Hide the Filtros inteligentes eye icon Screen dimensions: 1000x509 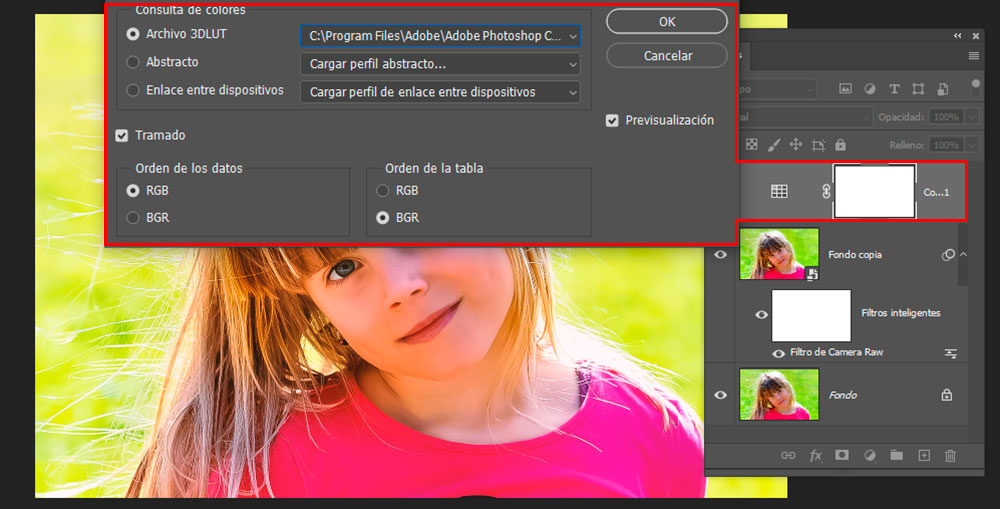coord(761,314)
